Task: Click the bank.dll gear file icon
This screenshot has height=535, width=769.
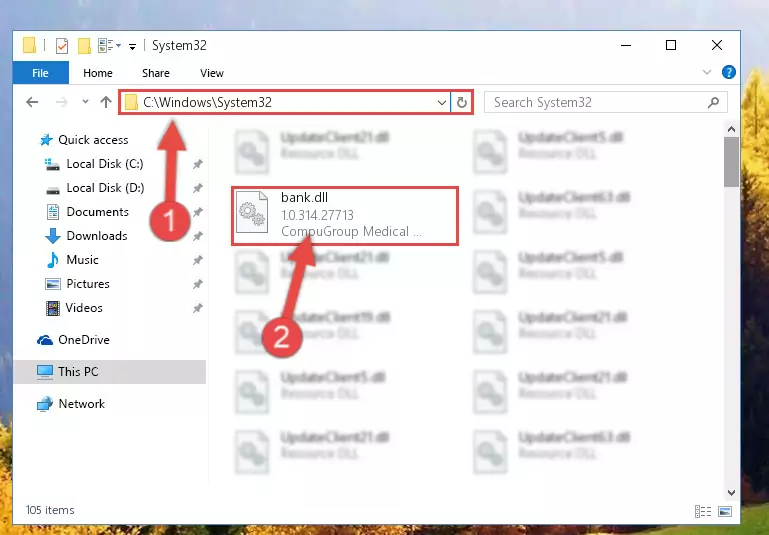Action: (252, 212)
